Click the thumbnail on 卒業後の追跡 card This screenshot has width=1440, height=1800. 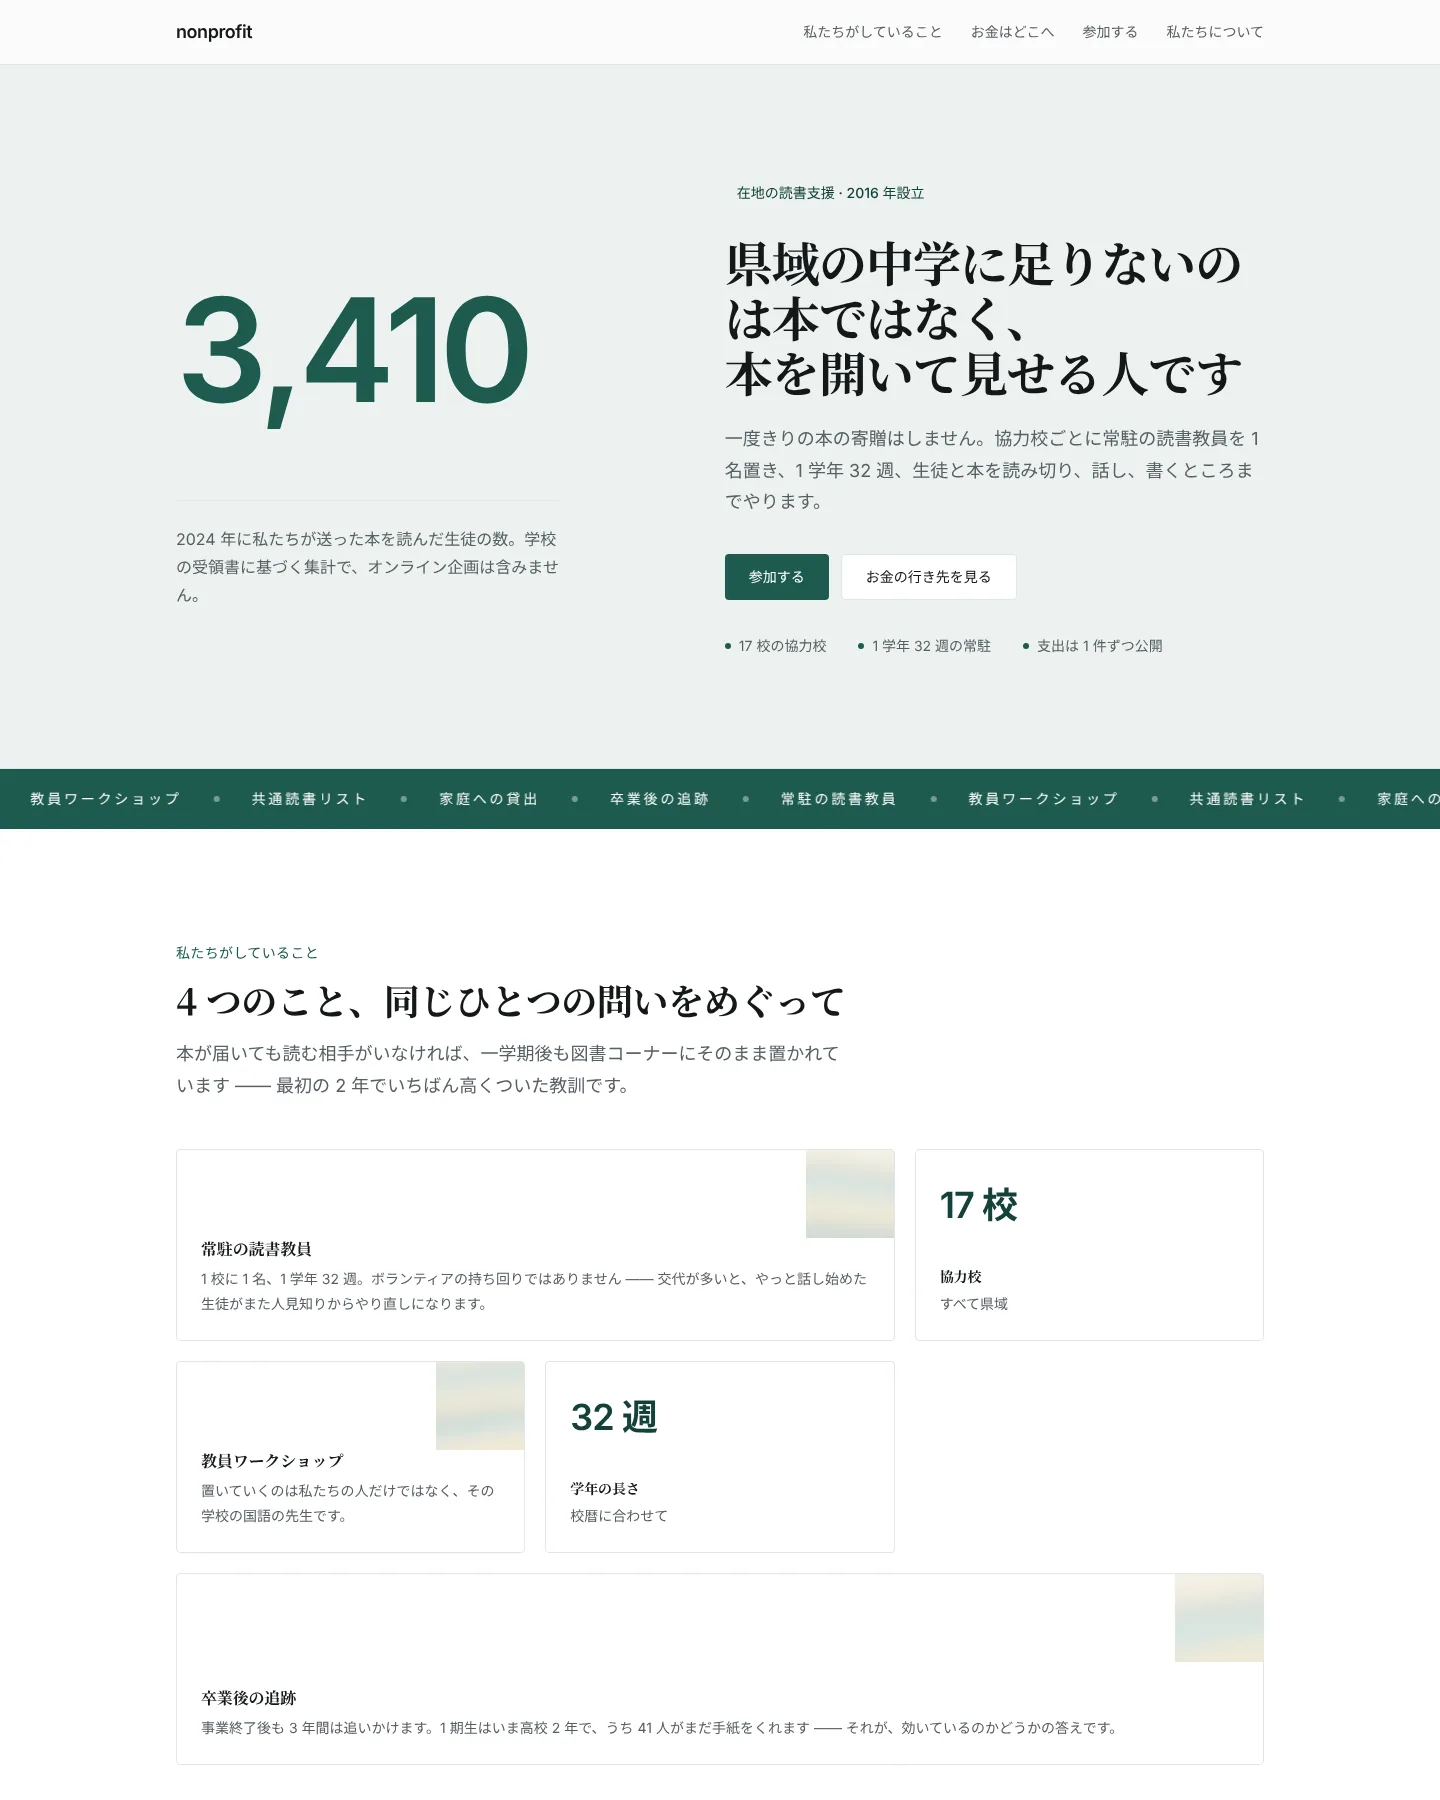point(1219,1618)
